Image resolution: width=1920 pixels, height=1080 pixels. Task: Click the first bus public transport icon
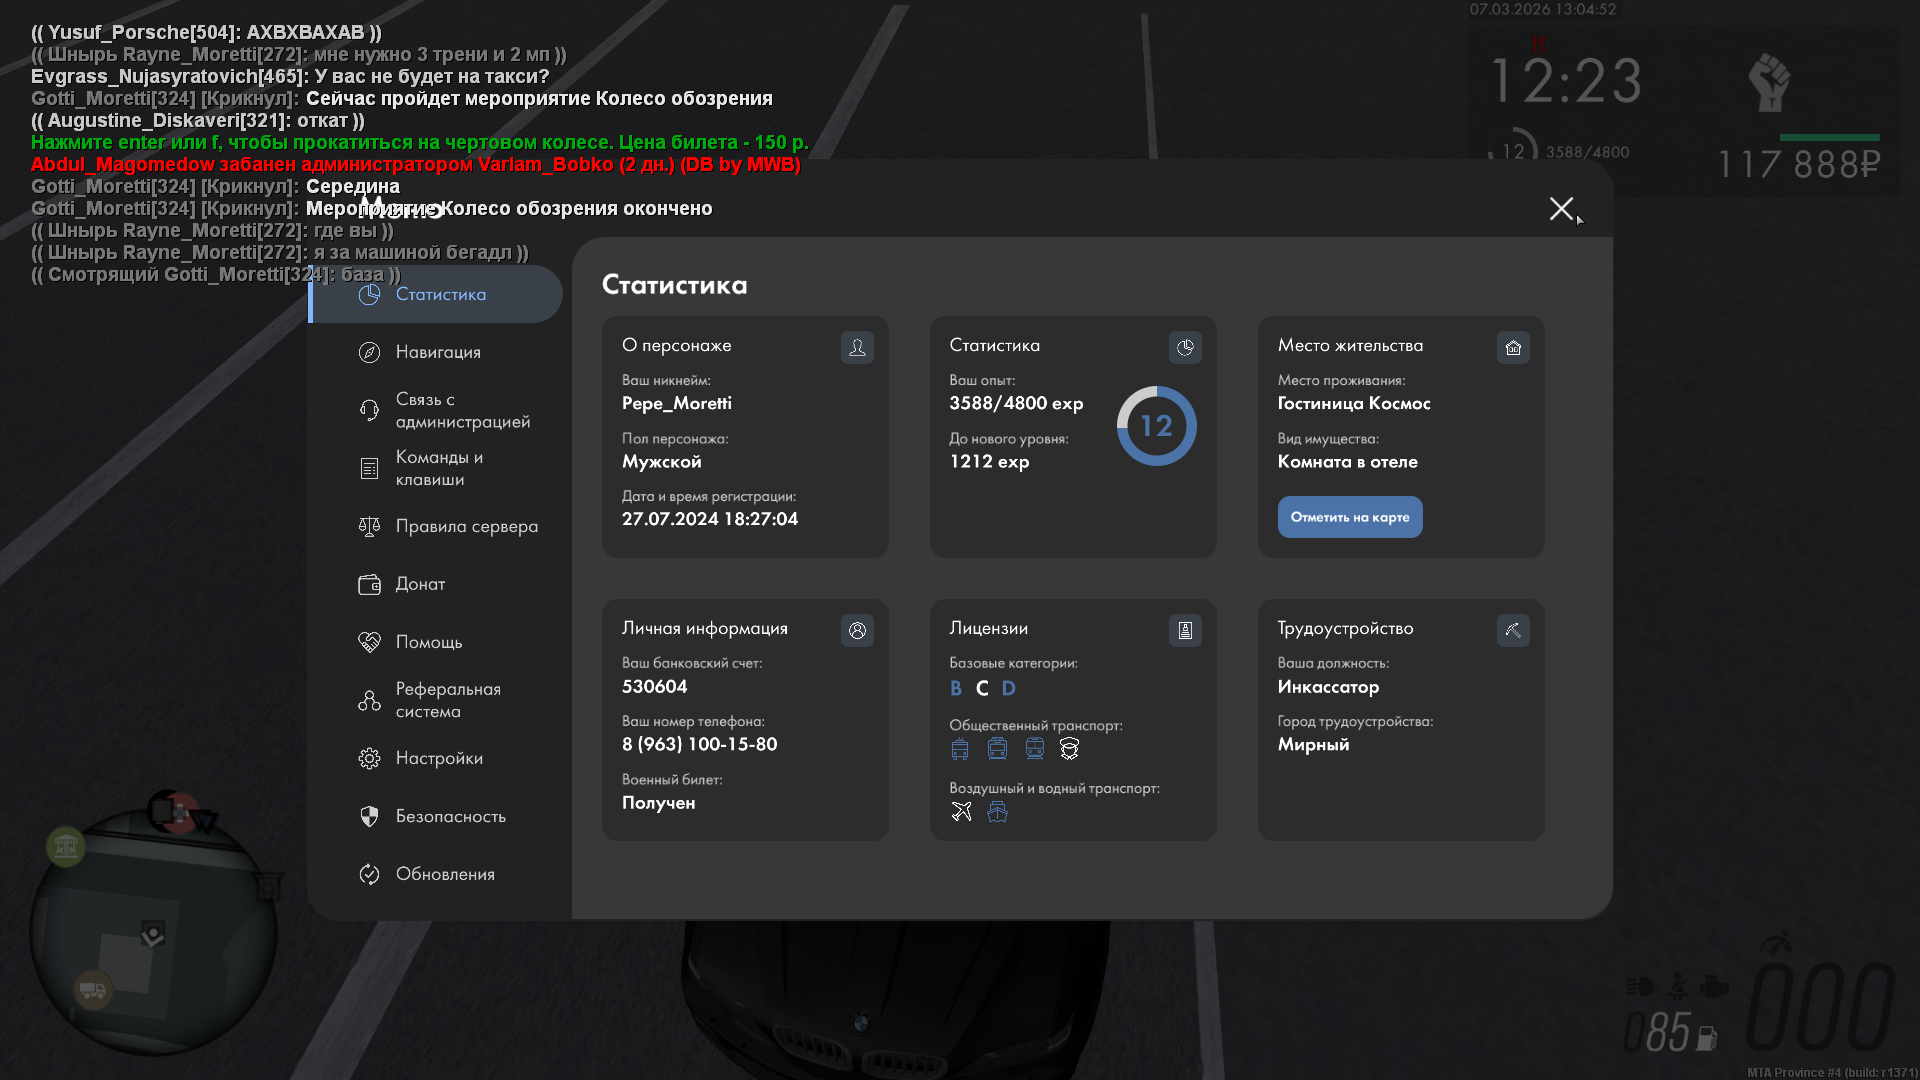[960, 748]
